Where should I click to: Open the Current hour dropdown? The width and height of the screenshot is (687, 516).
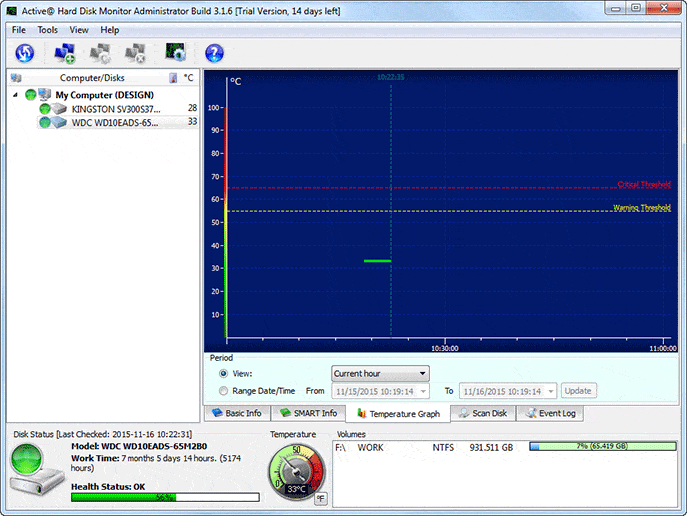click(380, 373)
